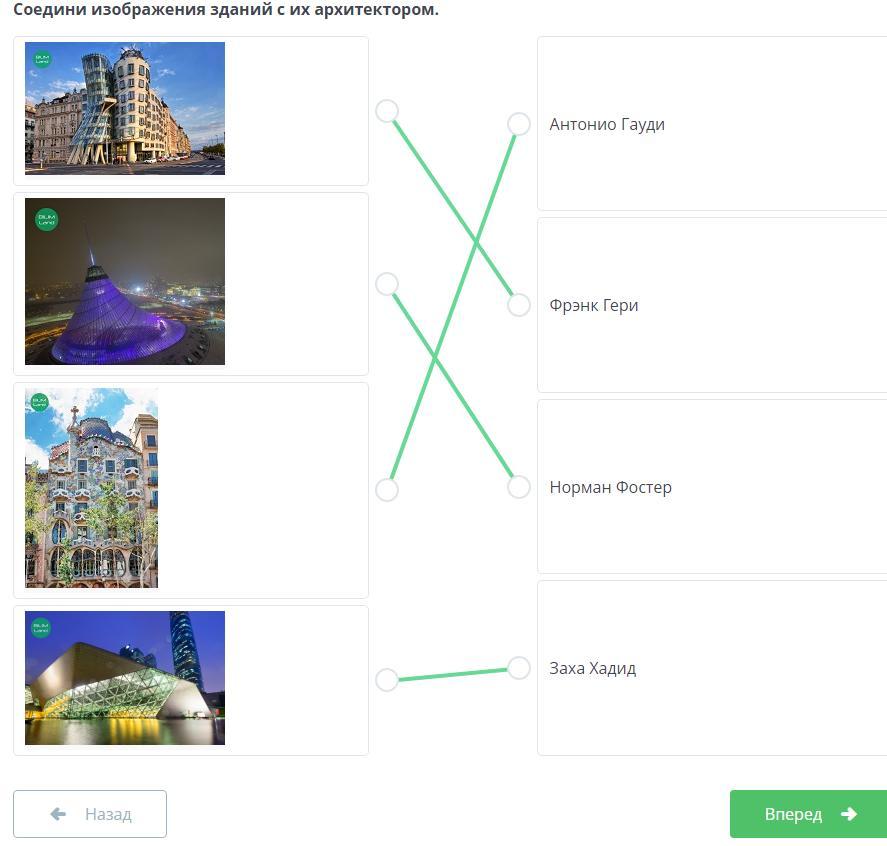Select the Заха Хадид answer card
Image resolution: width=887 pixels, height=846 pixels.
click(712, 668)
